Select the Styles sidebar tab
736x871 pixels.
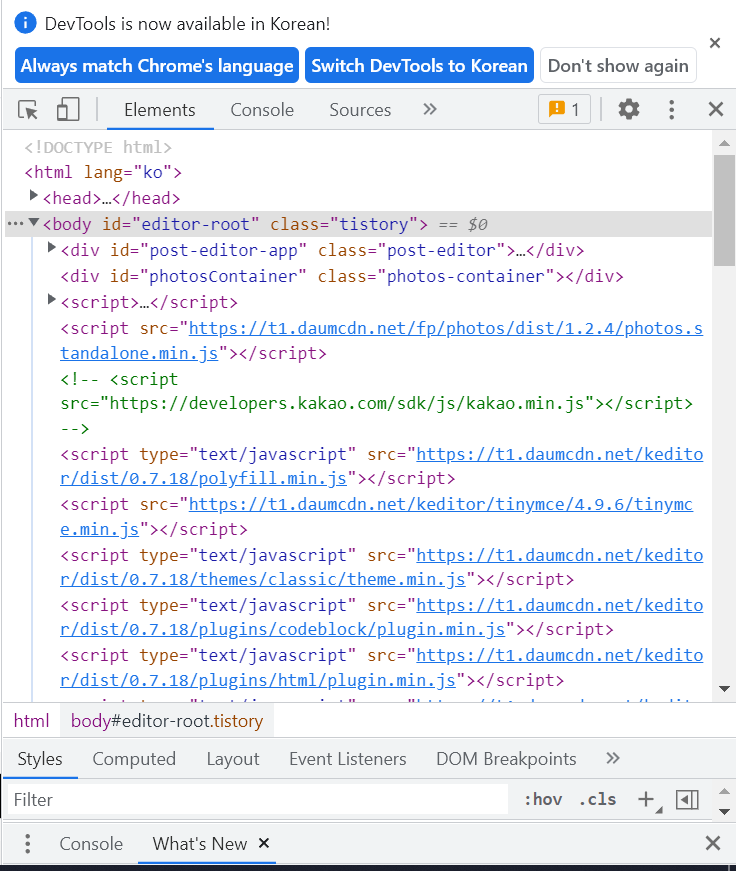(40, 759)
